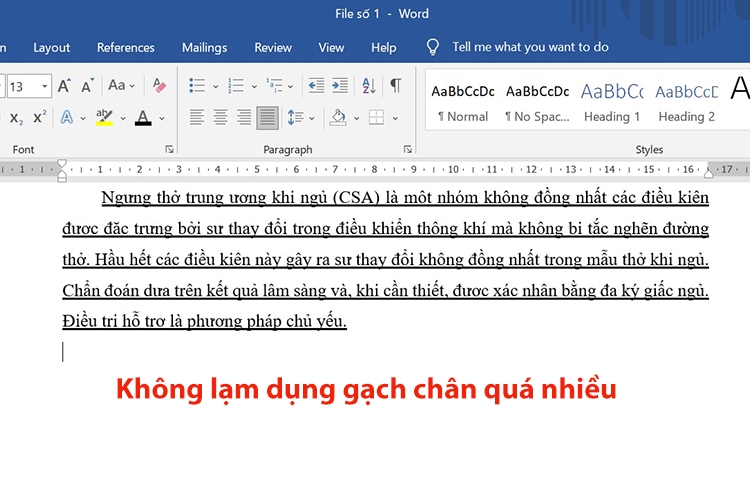Image resolution: width=750 pixels, height=500 pixels.
Task: Open Text Effects dropdown arrow
Action: click(x=83, y=118)
